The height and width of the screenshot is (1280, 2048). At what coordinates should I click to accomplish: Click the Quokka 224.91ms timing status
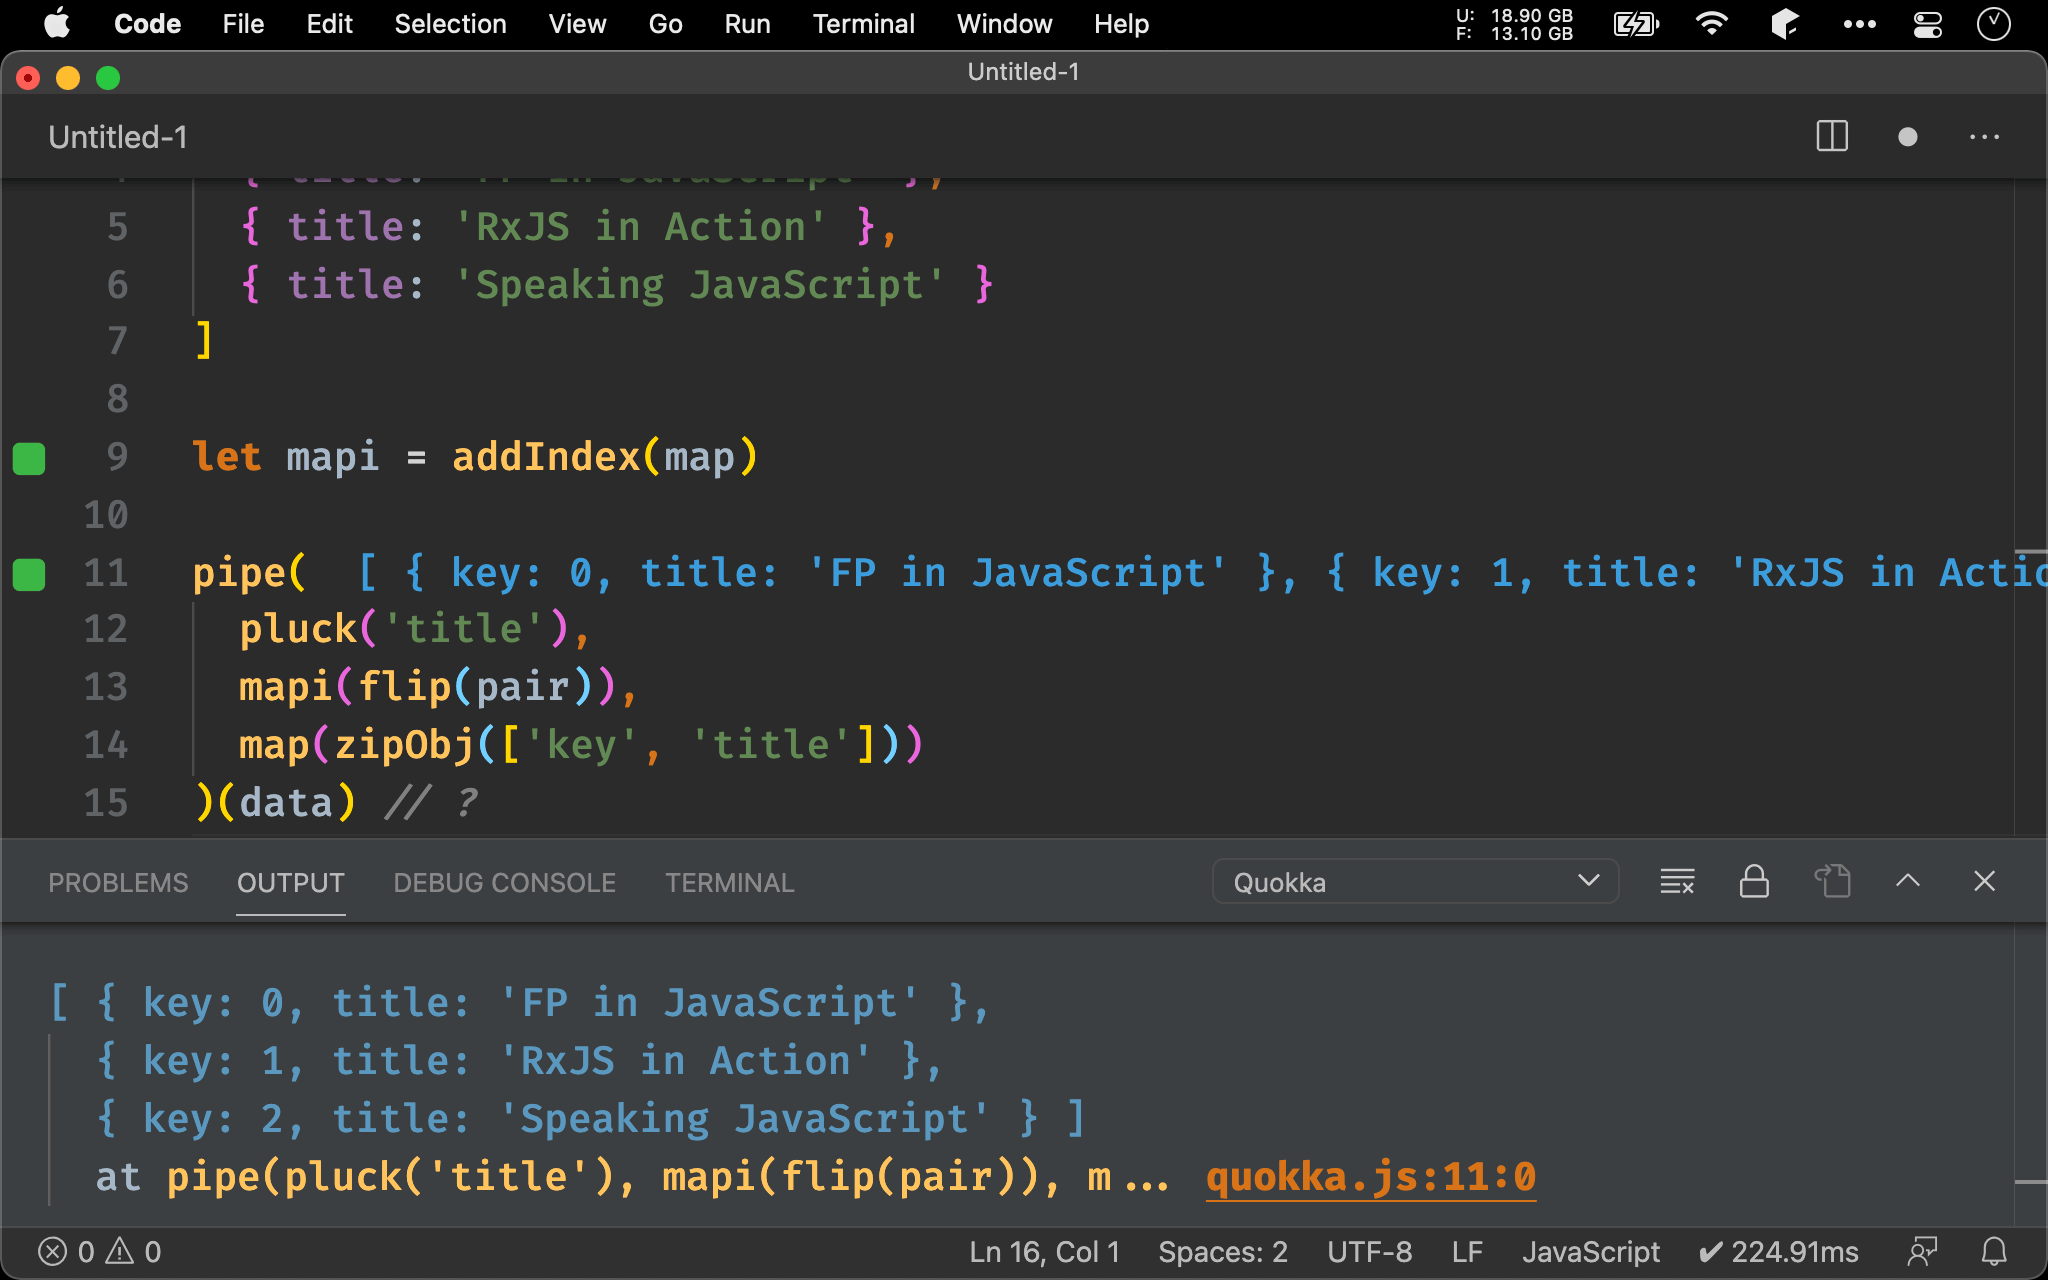click(1778, 1252)
